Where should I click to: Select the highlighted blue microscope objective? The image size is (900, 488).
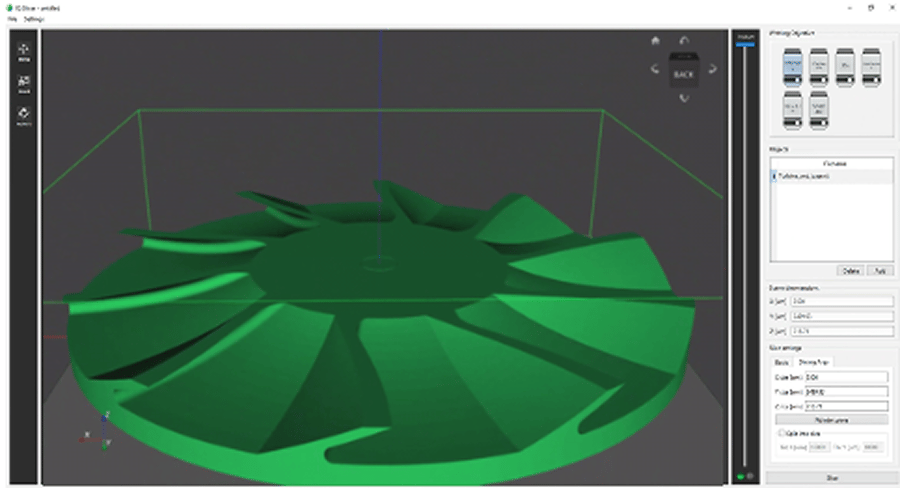click(793, 67)
